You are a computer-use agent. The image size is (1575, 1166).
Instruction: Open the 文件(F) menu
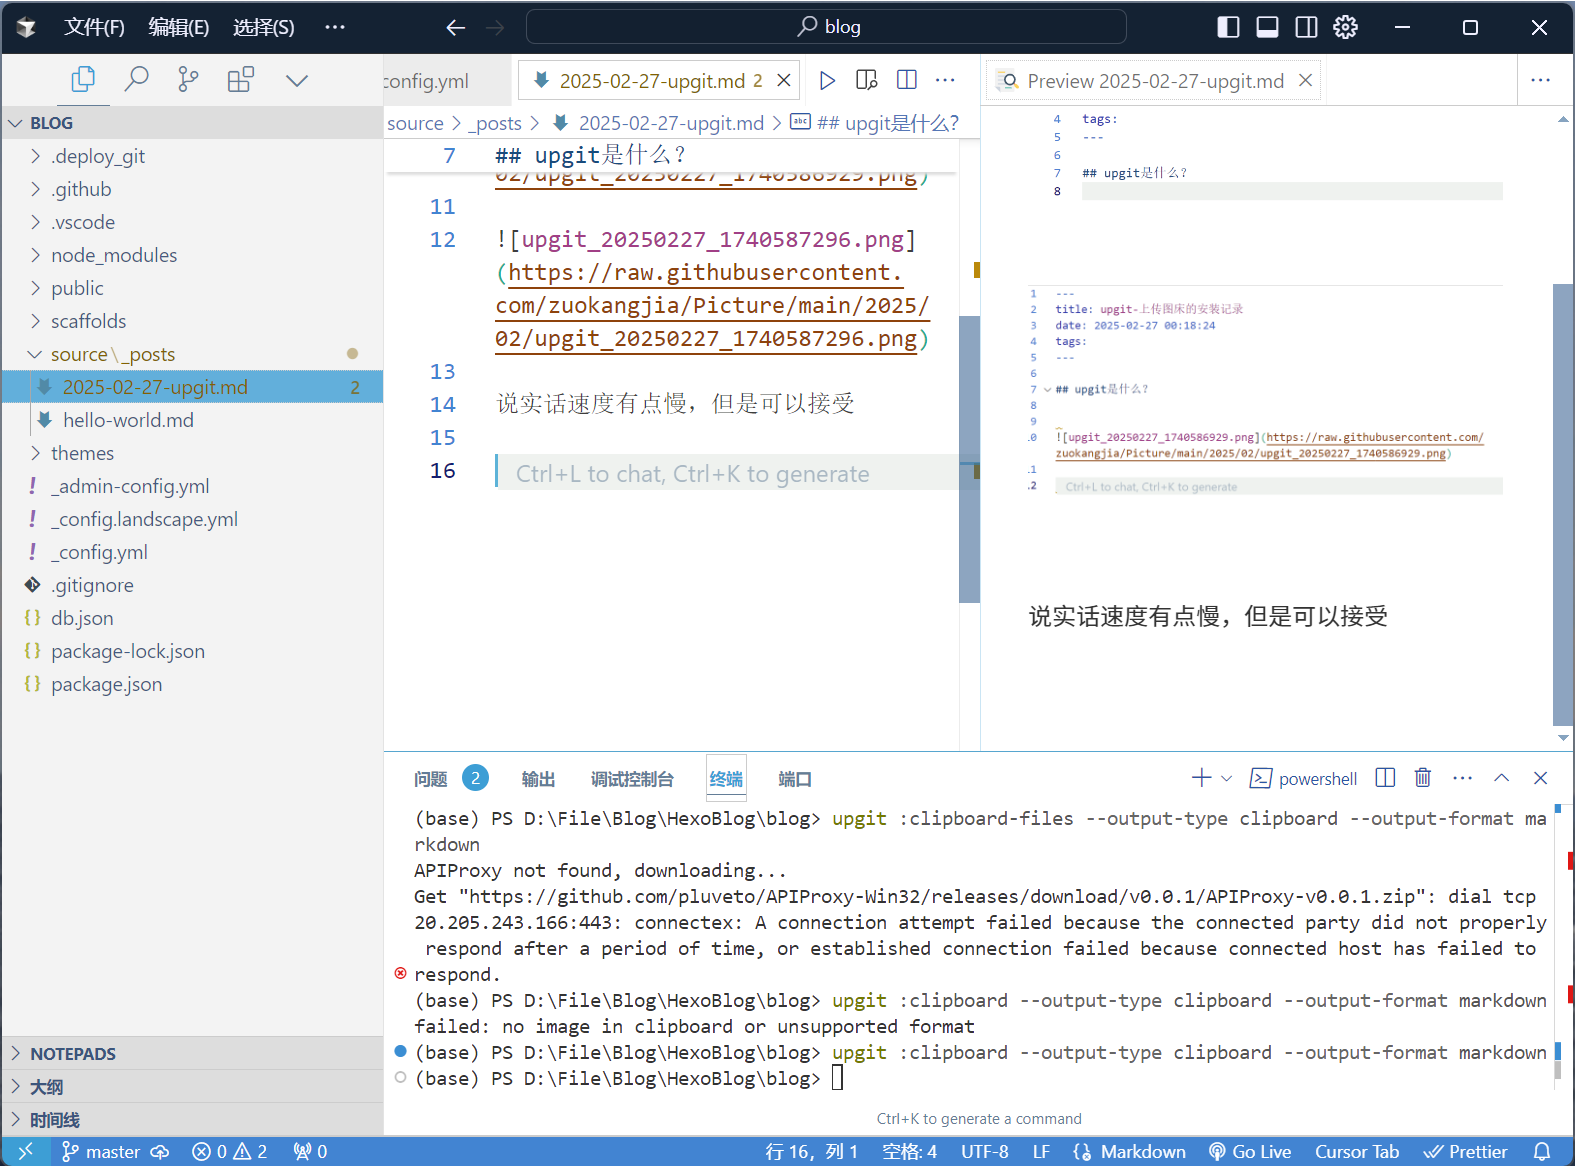click(94, 27)
